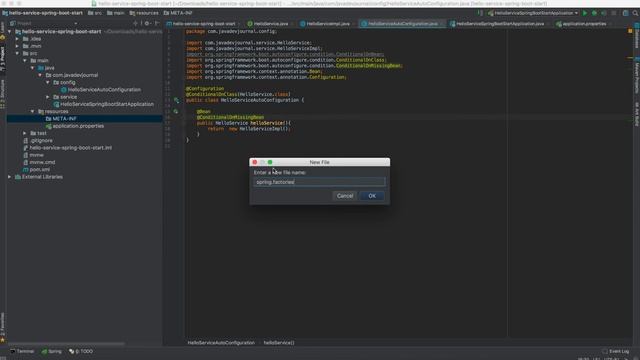The width and height of the screenshot is (640, 360).
Task: Switch to HelloService.java tab
Action: pos(268,24)
